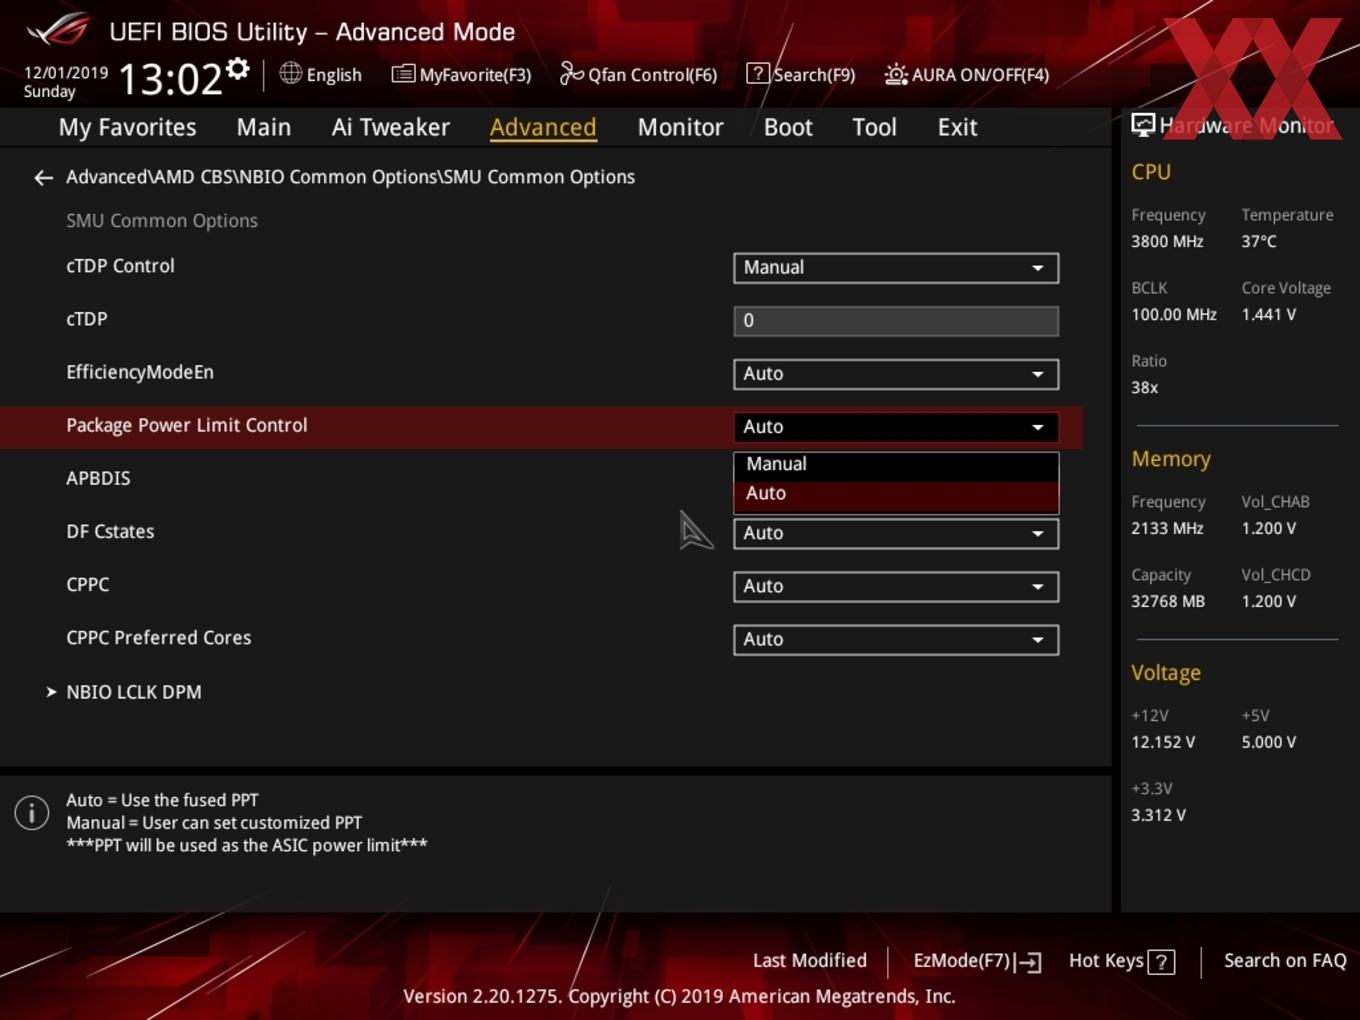Image resolution: width=1360 pixels, height=1020 pixels.
Task: Switch to the Main tab
Action: tap(264, 127)
